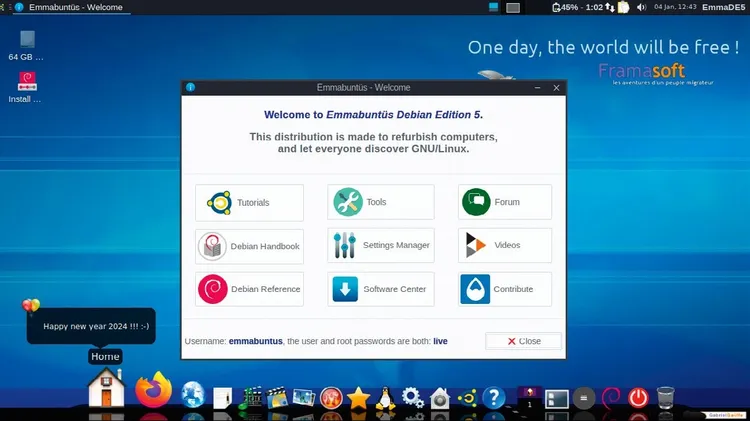750x421 pixels.
Task: Click the username text emmabuntus
Action: [x=255, y=341]
